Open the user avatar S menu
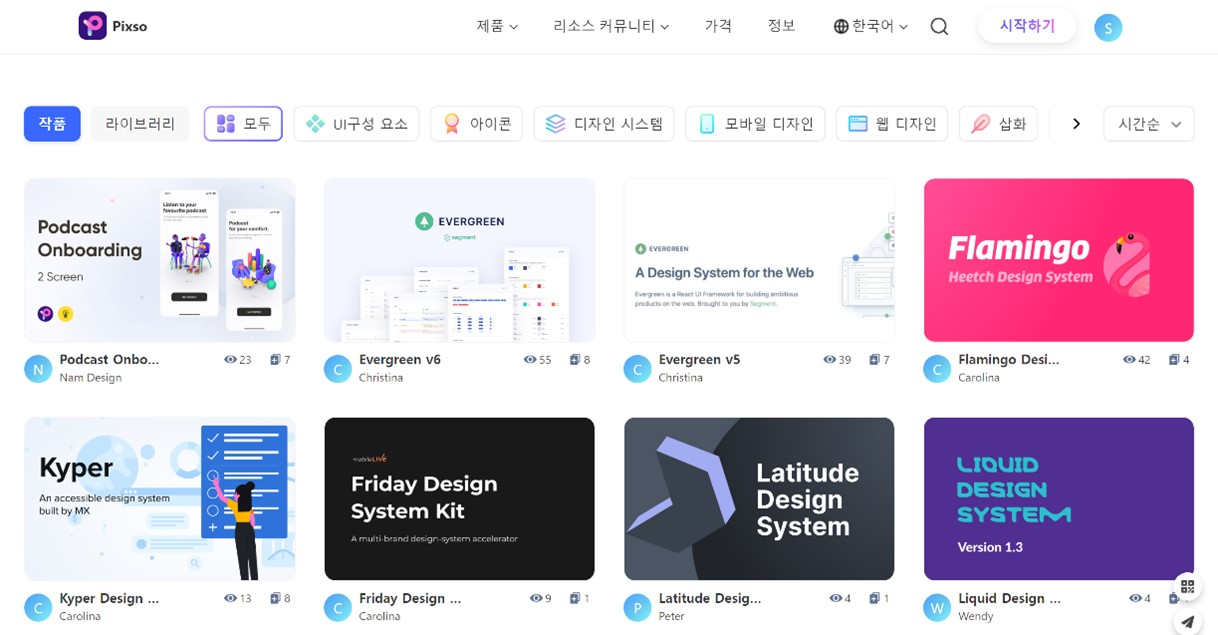The image size is (1218, 635). [x=1108, y=28]
